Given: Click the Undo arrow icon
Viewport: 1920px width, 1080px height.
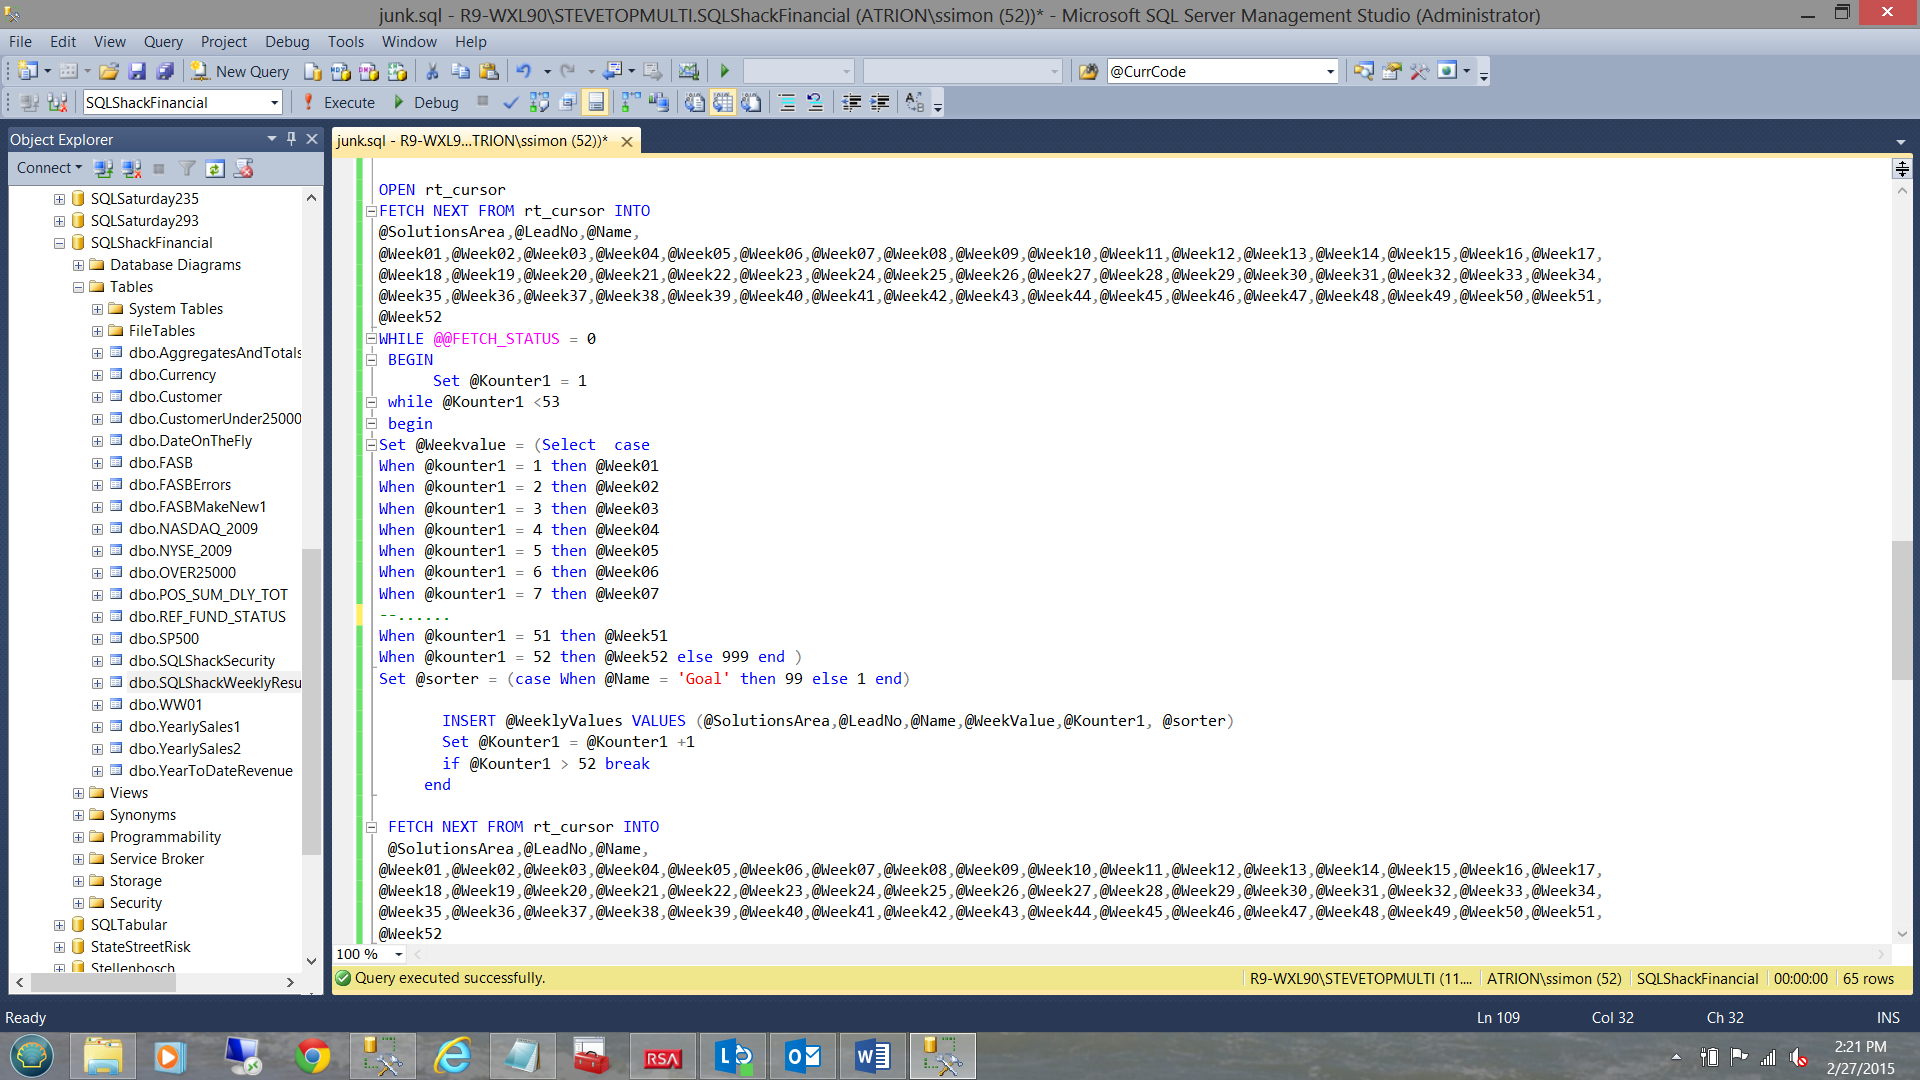Looking at the screenshot, I should point(523,72).
